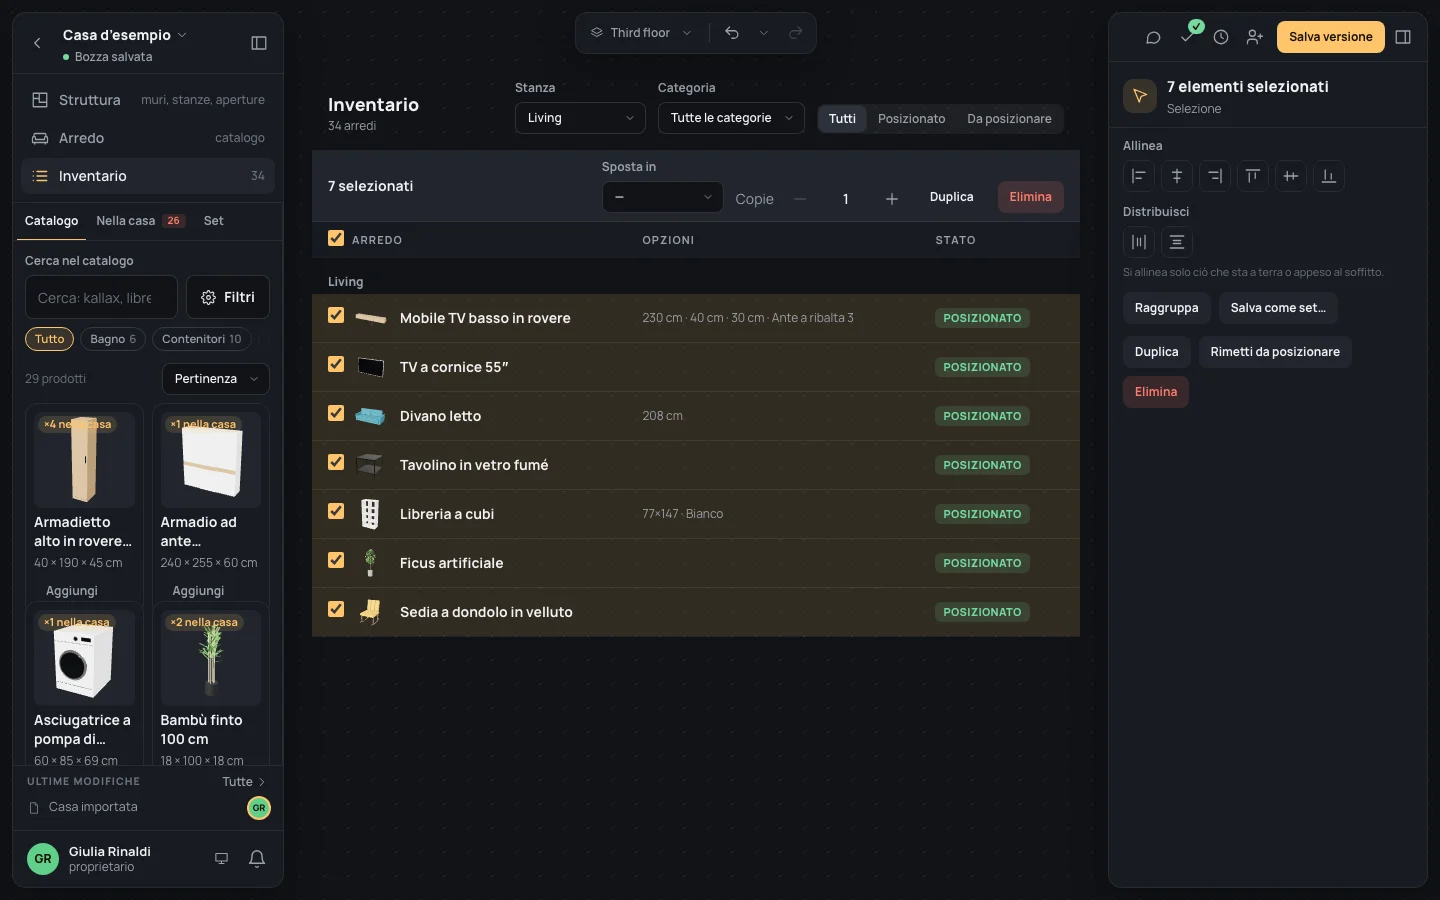Image resolution: width=1440 pixels, height=900 pixels.
Task: Open the Sposta in dropdown
Action: (662, 197)
